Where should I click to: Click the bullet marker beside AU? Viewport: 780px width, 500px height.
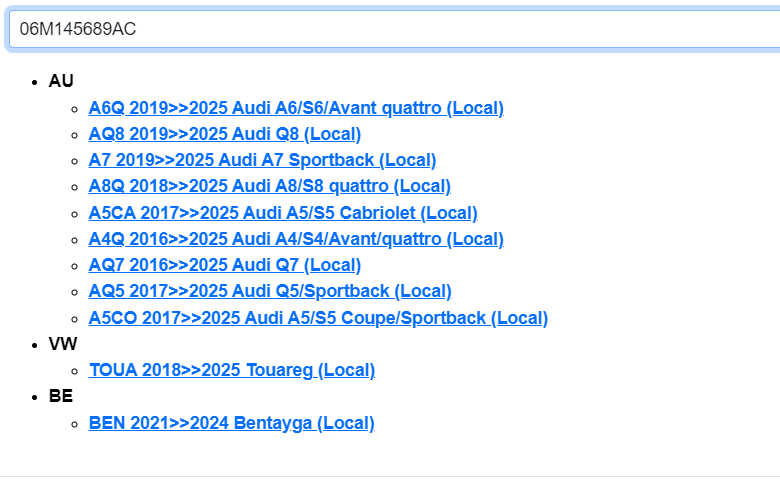[x=35, y=82]
